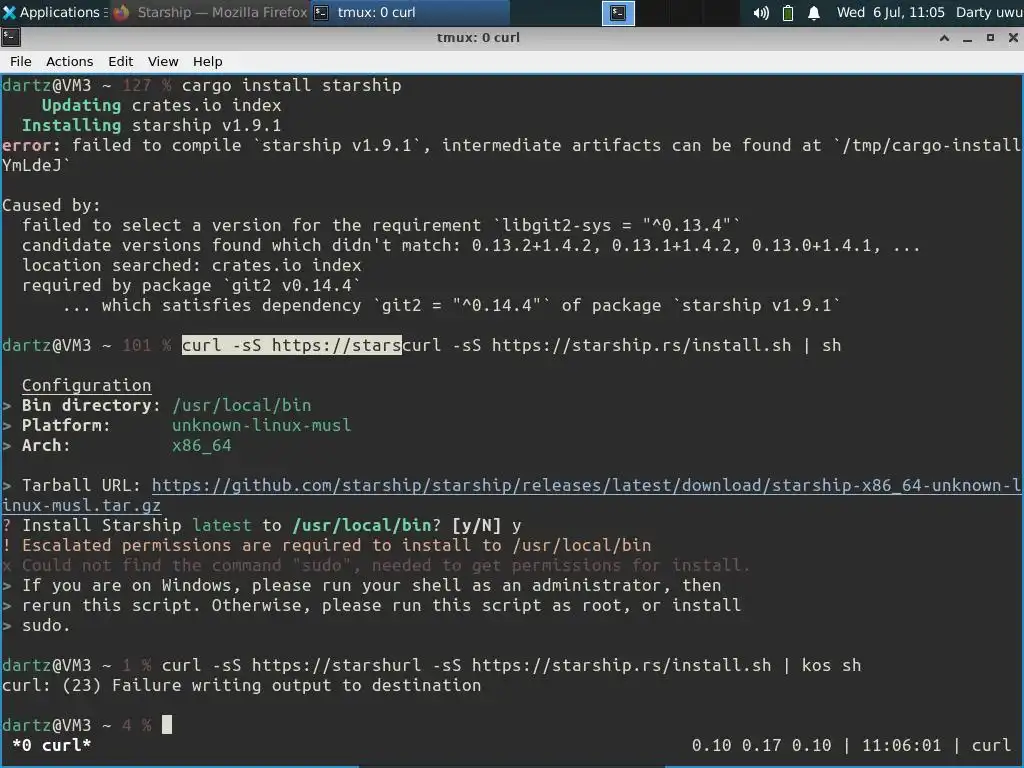Click terminal icon beside tmux taskbar label

(x=321, y=12)
